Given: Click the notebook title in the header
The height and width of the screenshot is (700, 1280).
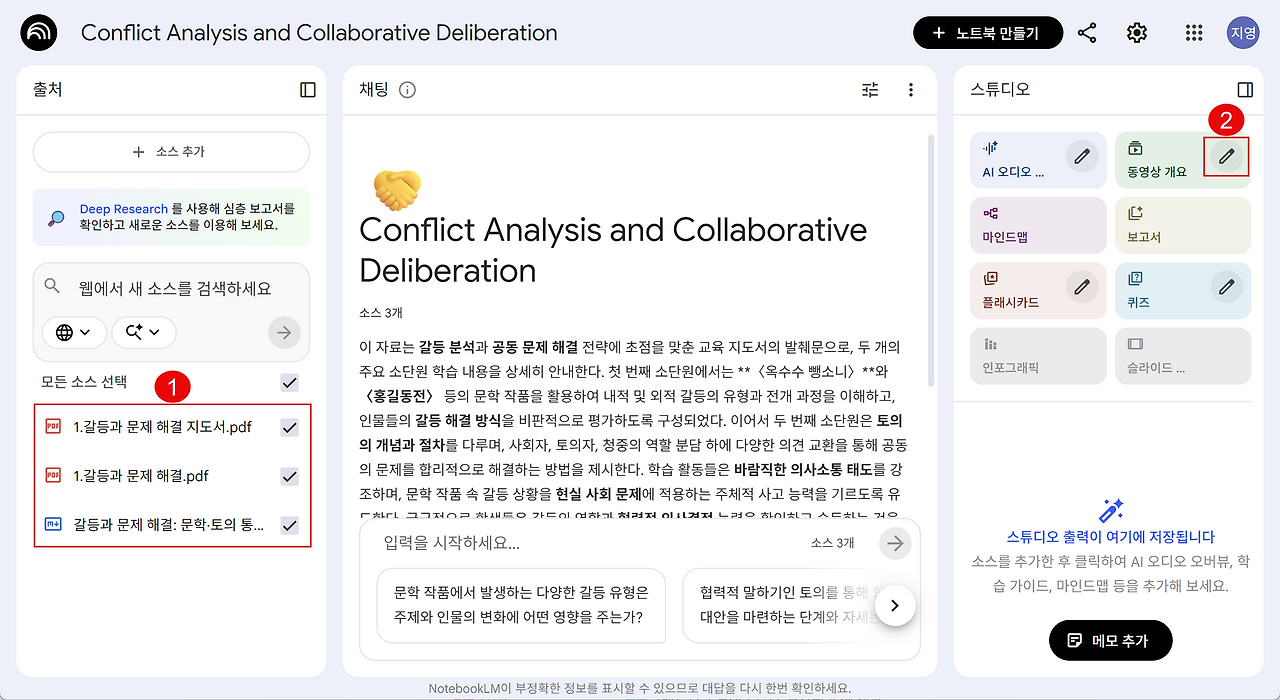Looking at the screenshot, I should [319, 33].
